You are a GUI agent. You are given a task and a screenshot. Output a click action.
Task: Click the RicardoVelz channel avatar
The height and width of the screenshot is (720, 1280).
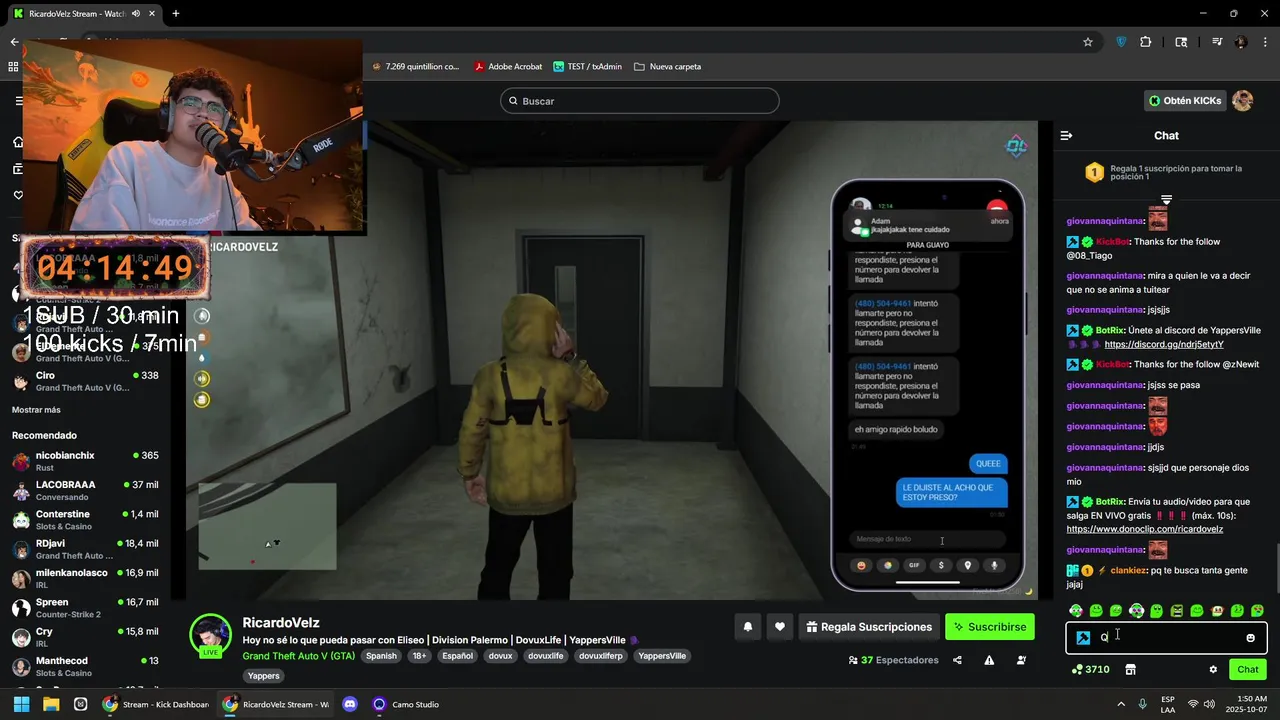(211, 634)
